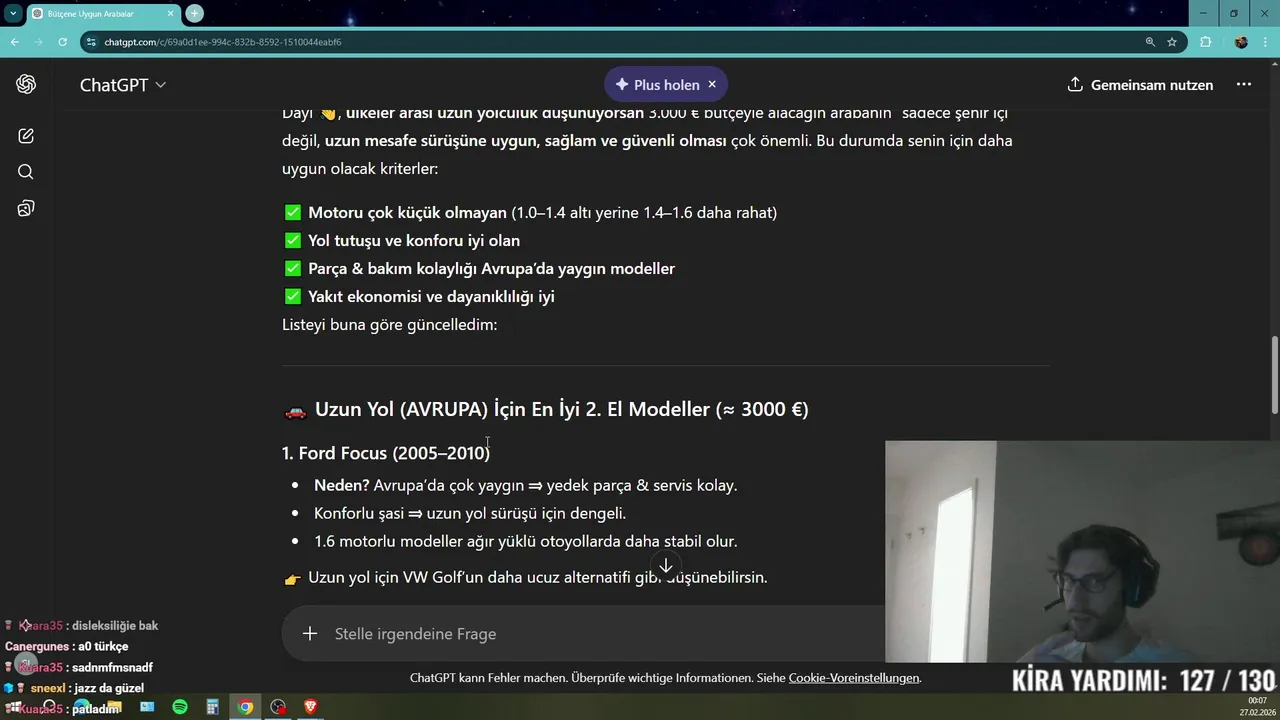The height and width of the screenshot is (720, 1280).
Task: Open chat search in the left sidebar
Action: 26,172
